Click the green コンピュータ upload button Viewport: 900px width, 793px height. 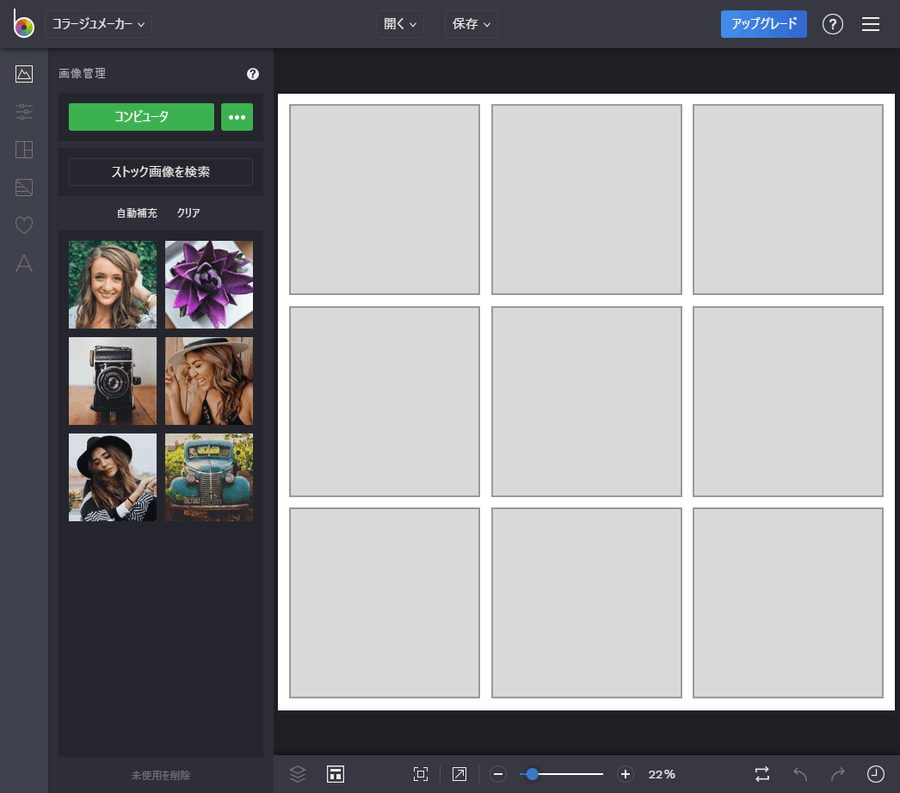click(141, 117)
